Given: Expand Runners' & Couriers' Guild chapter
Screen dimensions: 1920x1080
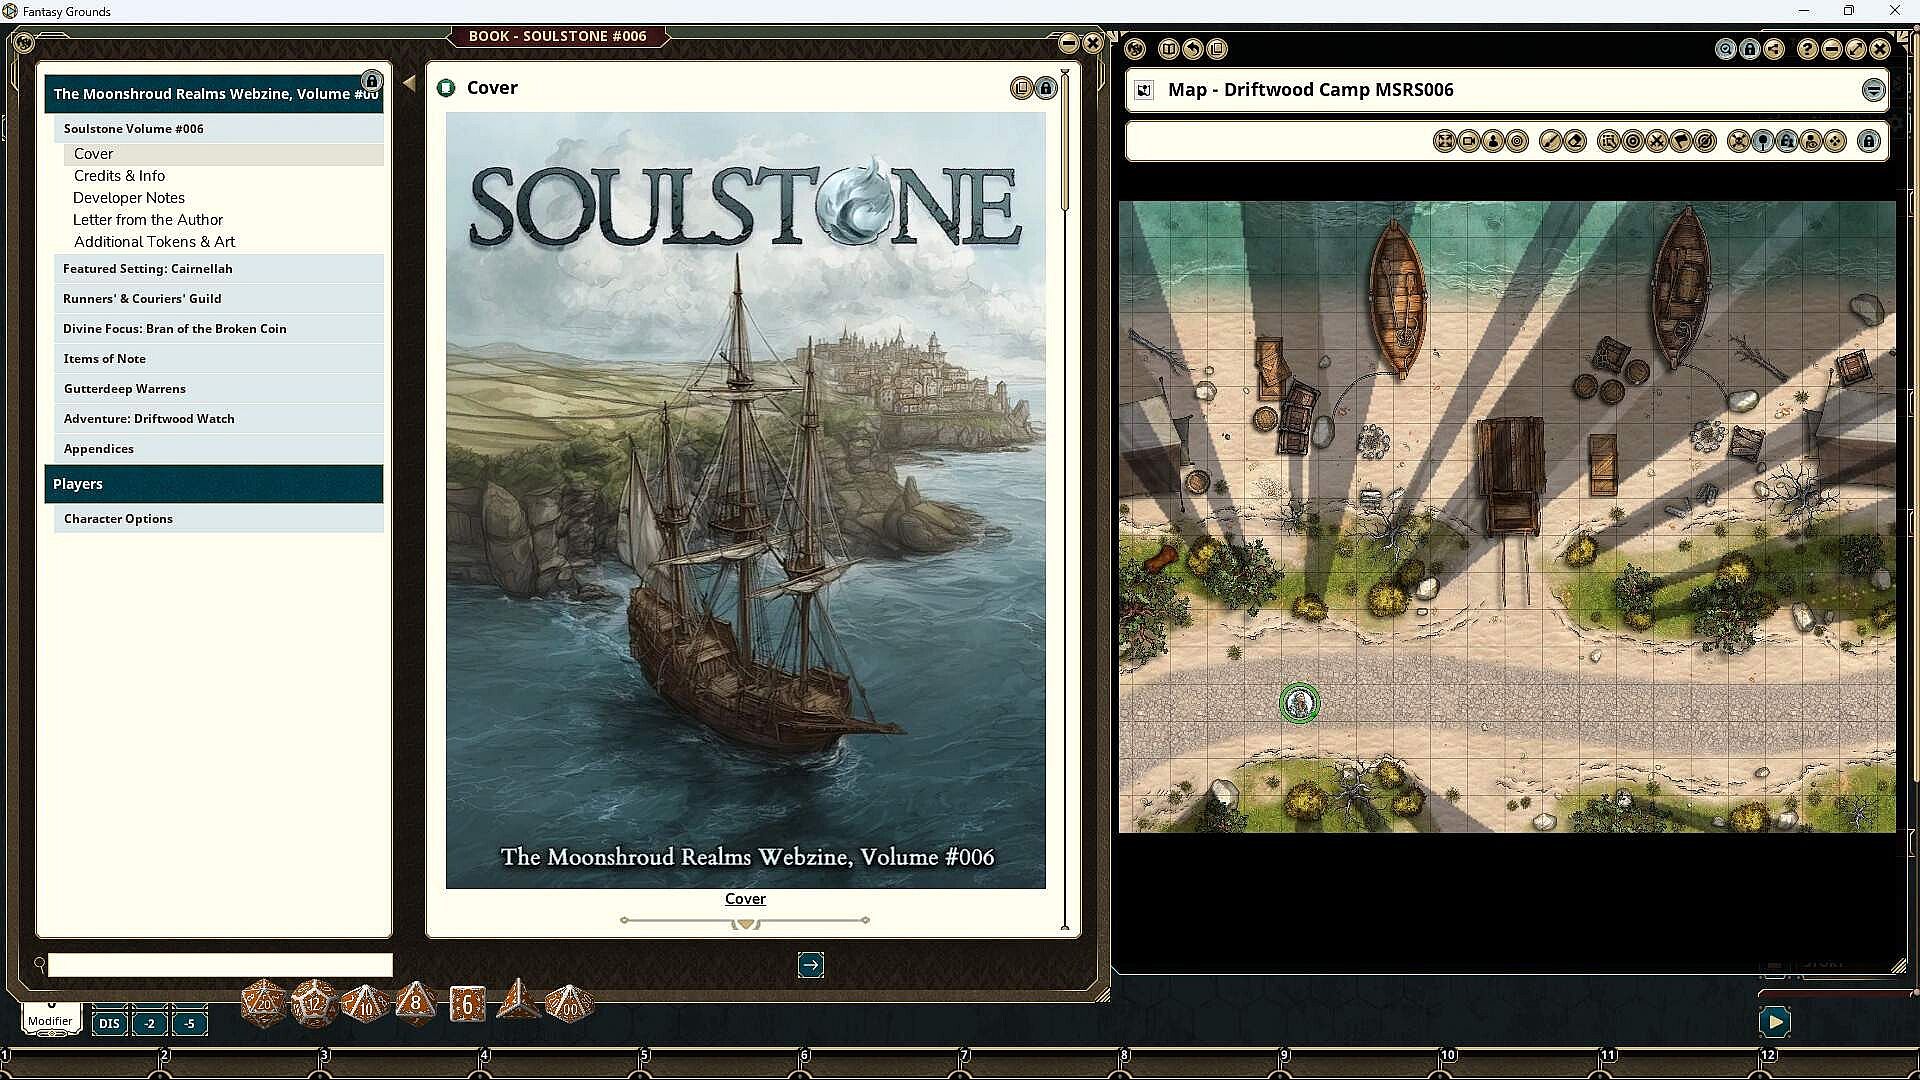Looking at the screenshot, I should click(219, 298).
